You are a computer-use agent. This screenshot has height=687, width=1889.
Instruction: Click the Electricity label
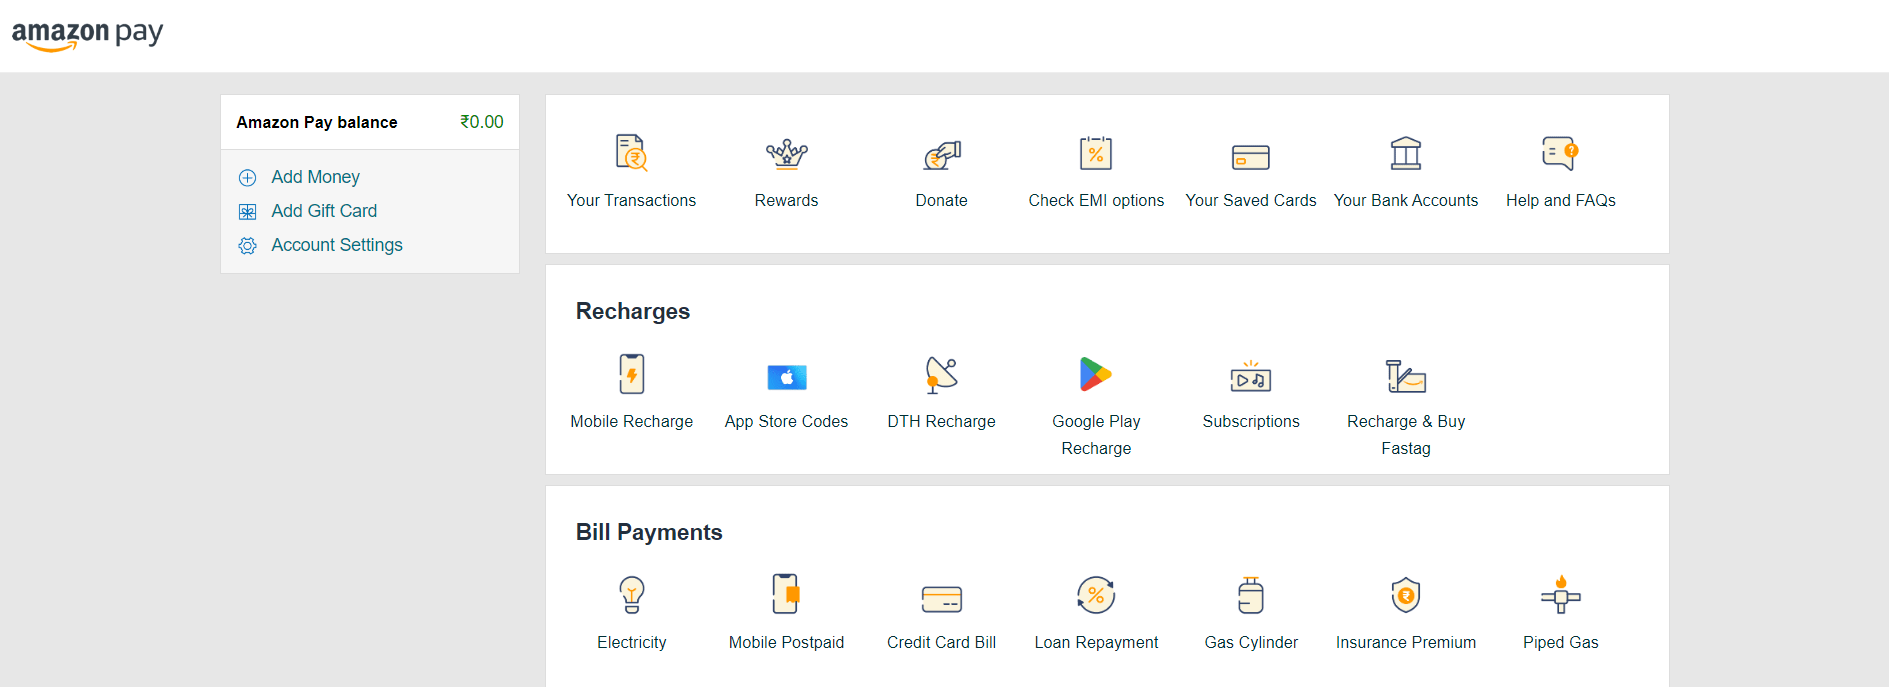pyautogui.click(x=632, y=642)
